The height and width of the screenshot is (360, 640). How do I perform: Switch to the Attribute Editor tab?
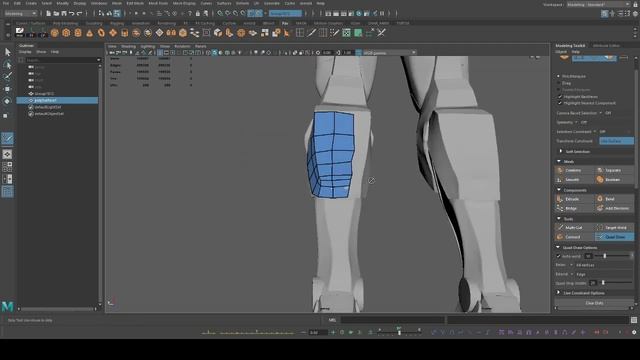606,46
